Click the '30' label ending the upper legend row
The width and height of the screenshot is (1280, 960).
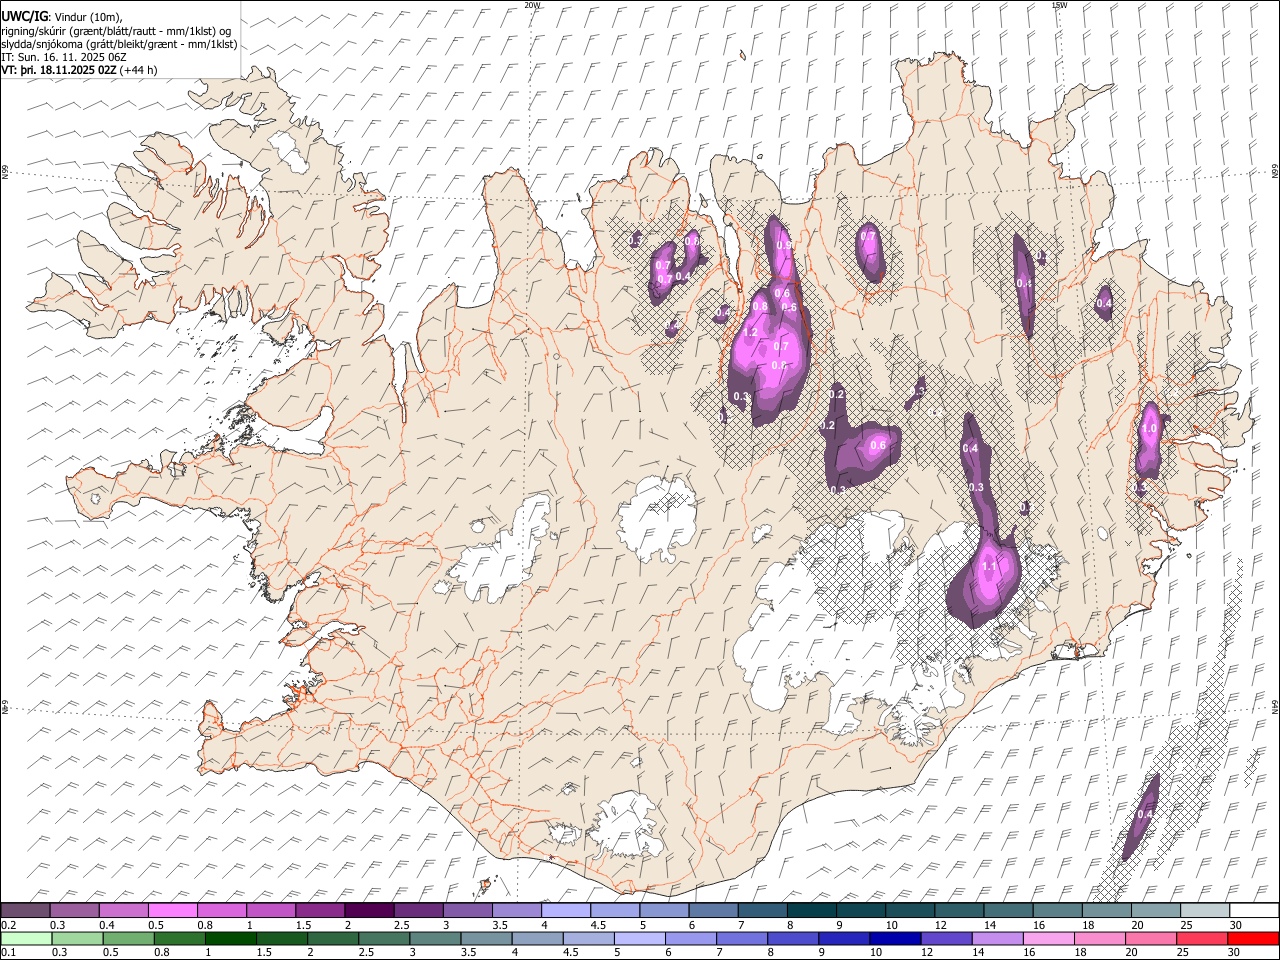1235,925
